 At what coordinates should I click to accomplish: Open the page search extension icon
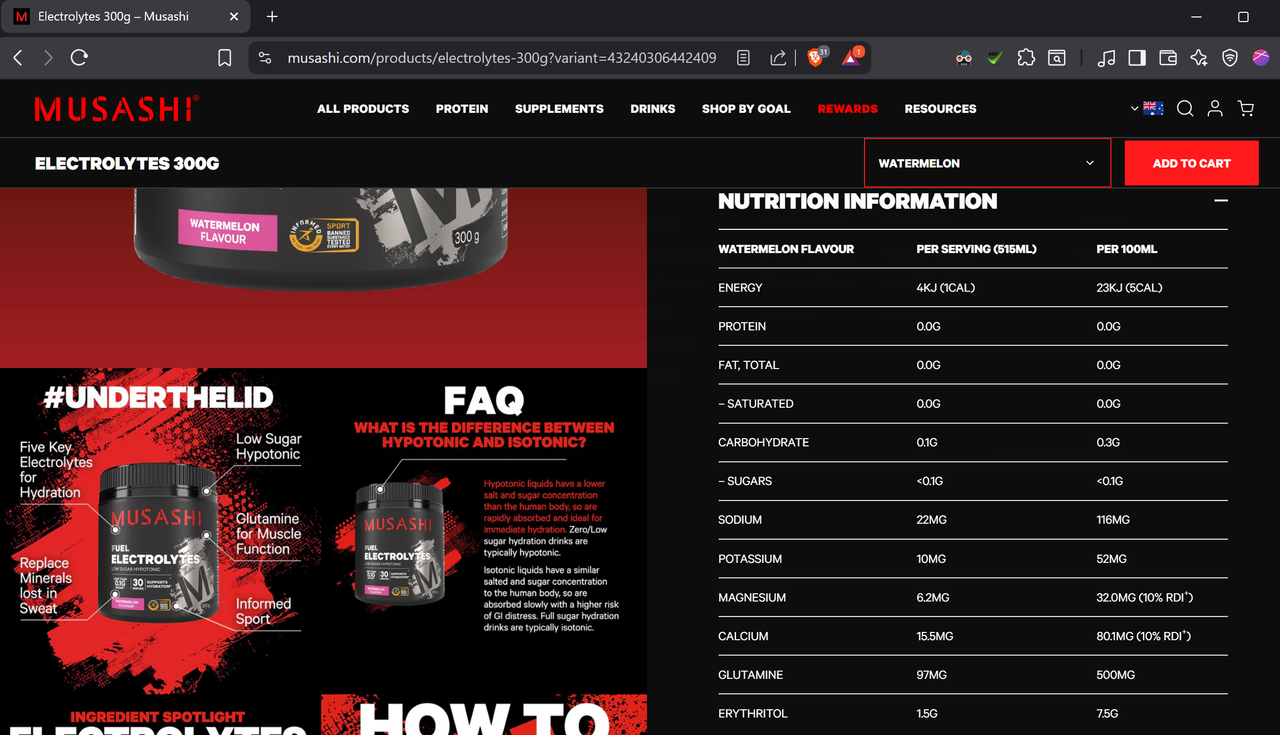[x=1057, y=58]
